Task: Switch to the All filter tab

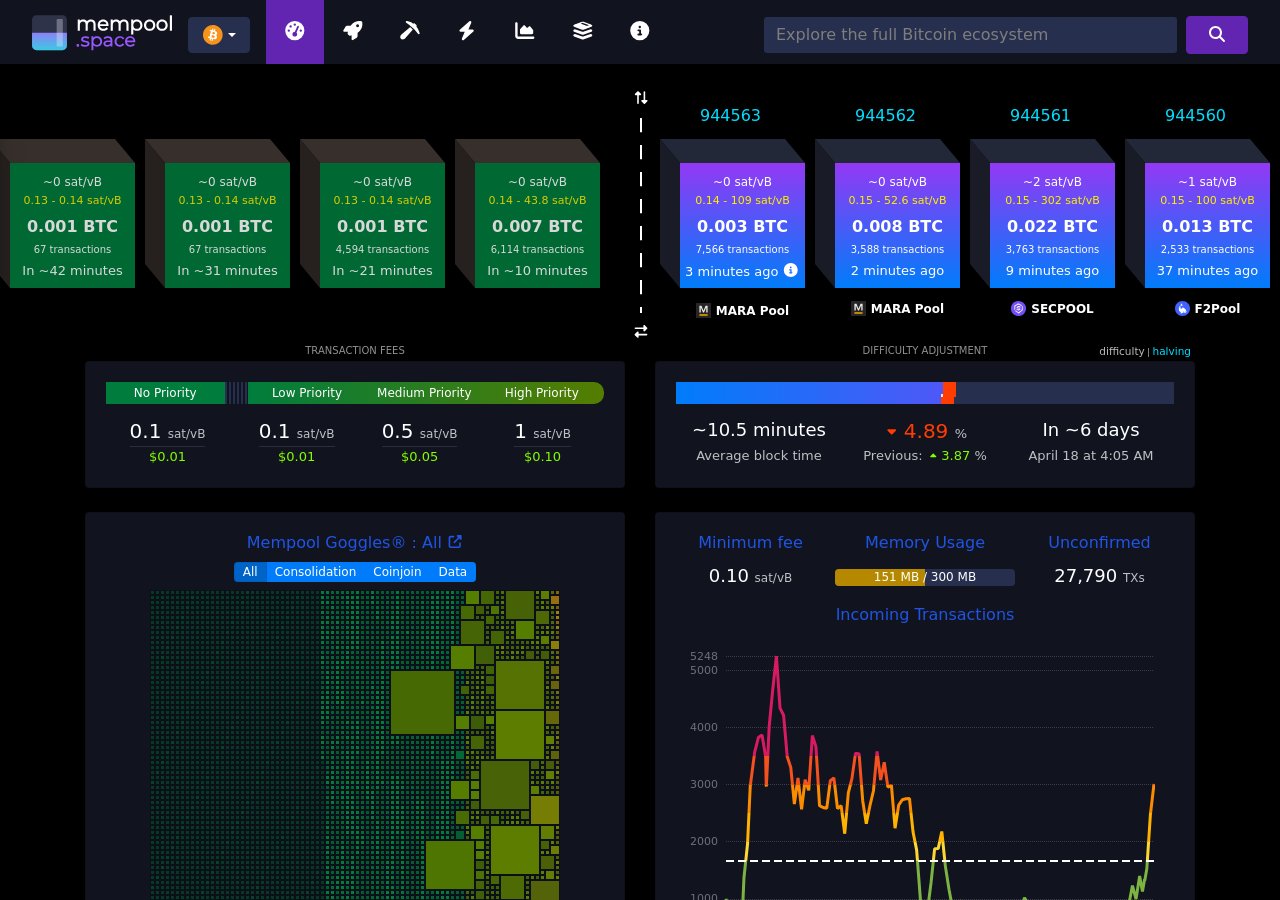Action: pyautogui.click(x=250, y=571)
